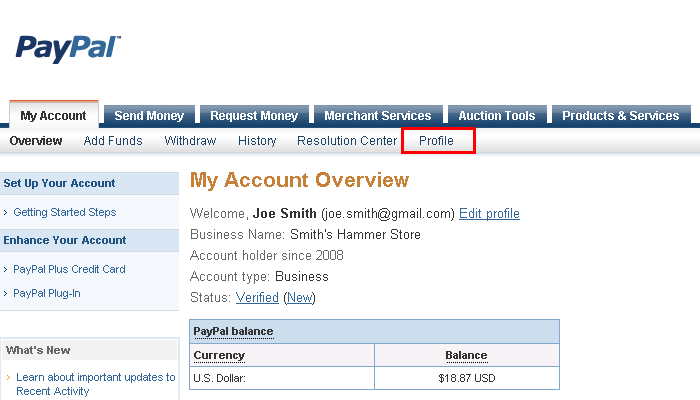The image size is (700, 400).
Task: Select the $18.87 USD balance value
Action: coord(467,378)
